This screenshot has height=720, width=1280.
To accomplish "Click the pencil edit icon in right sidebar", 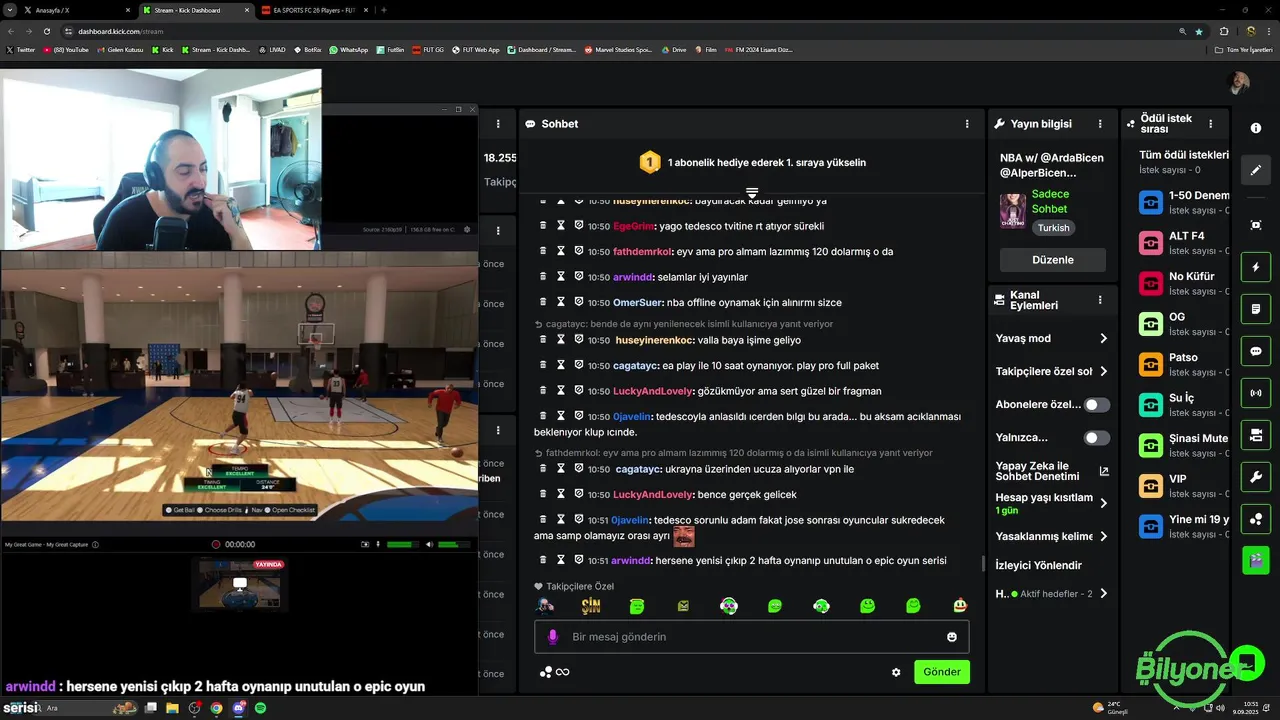I will (1256, 170).
